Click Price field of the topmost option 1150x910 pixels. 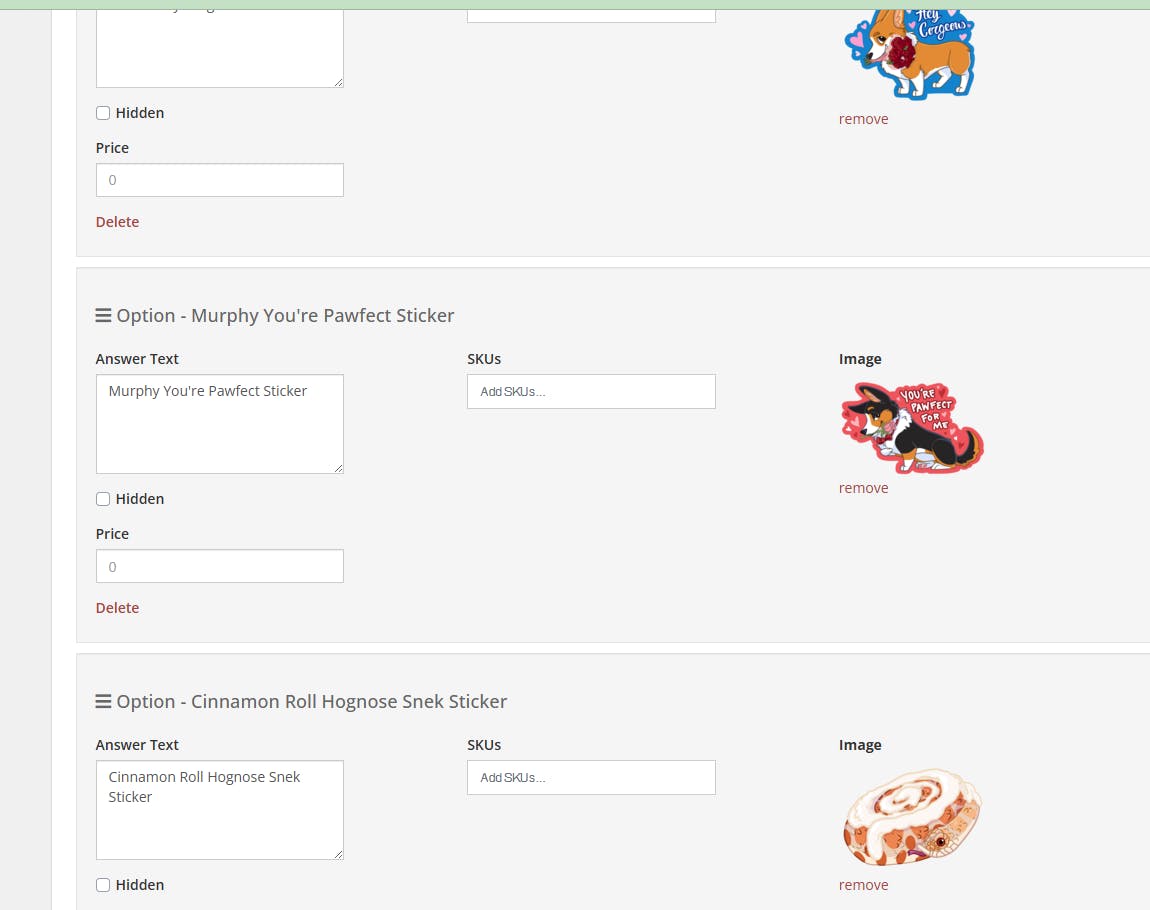coord(220,180)
